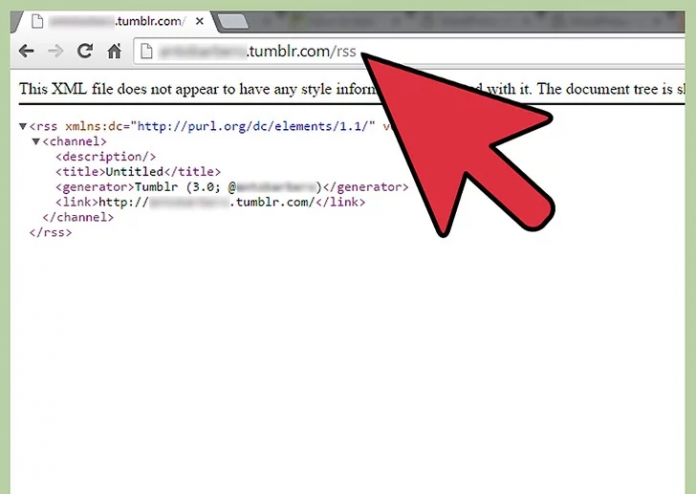Click the description element line
Screen dimensions: 696x494
tap(105, 157)
